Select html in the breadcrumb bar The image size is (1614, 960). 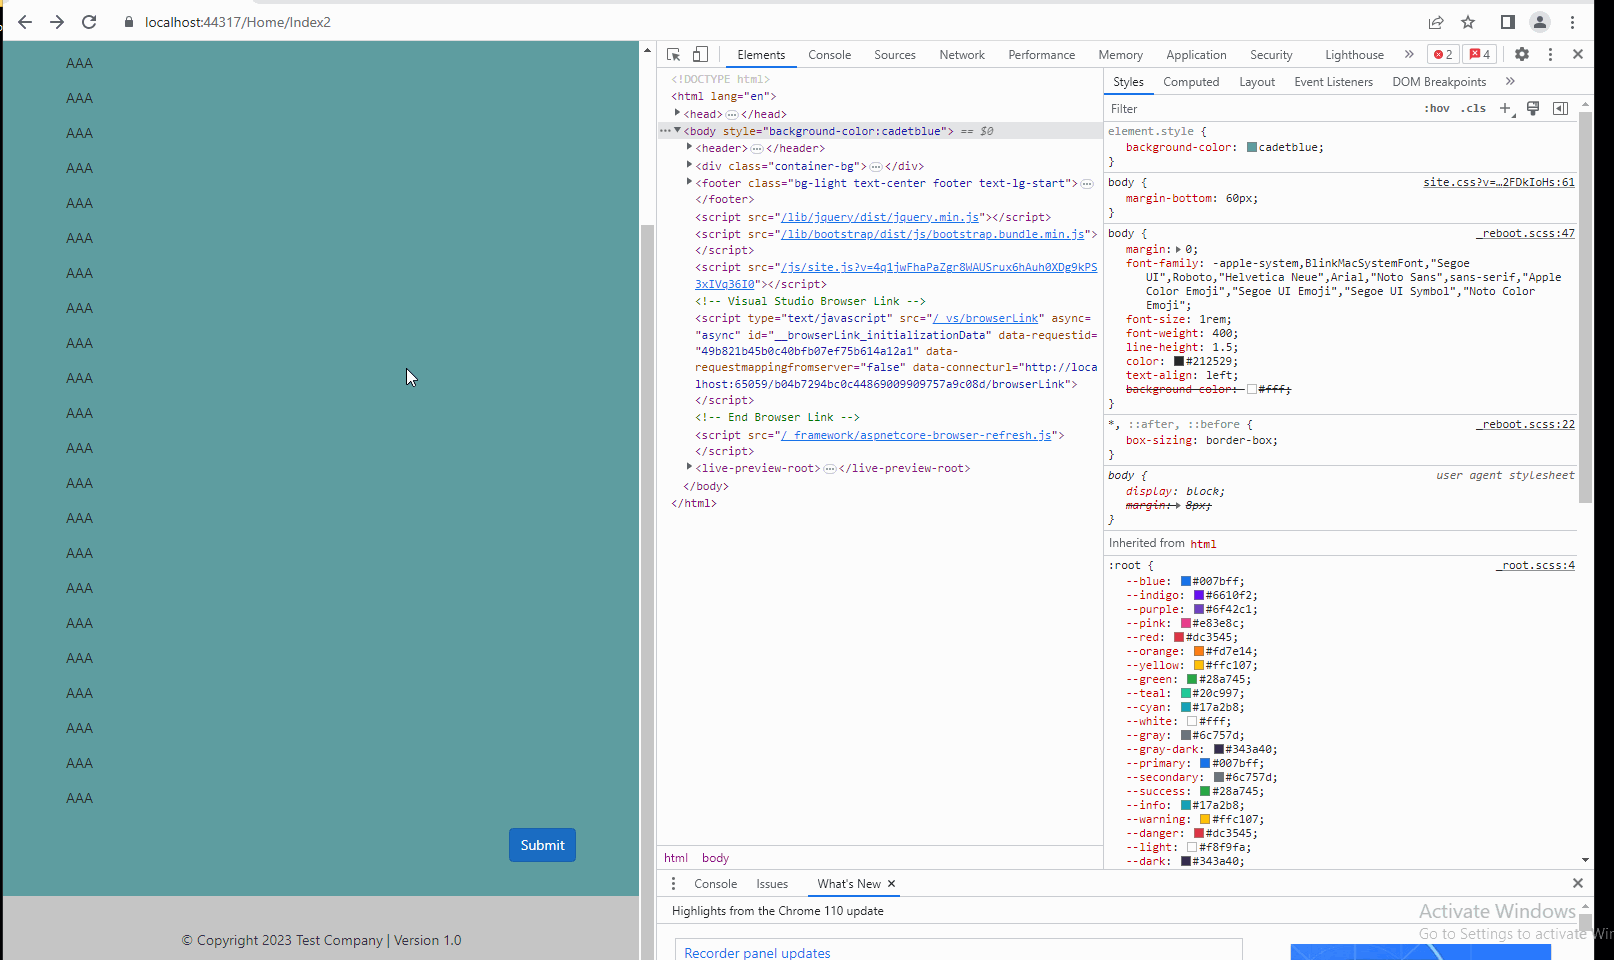point(676,858)
